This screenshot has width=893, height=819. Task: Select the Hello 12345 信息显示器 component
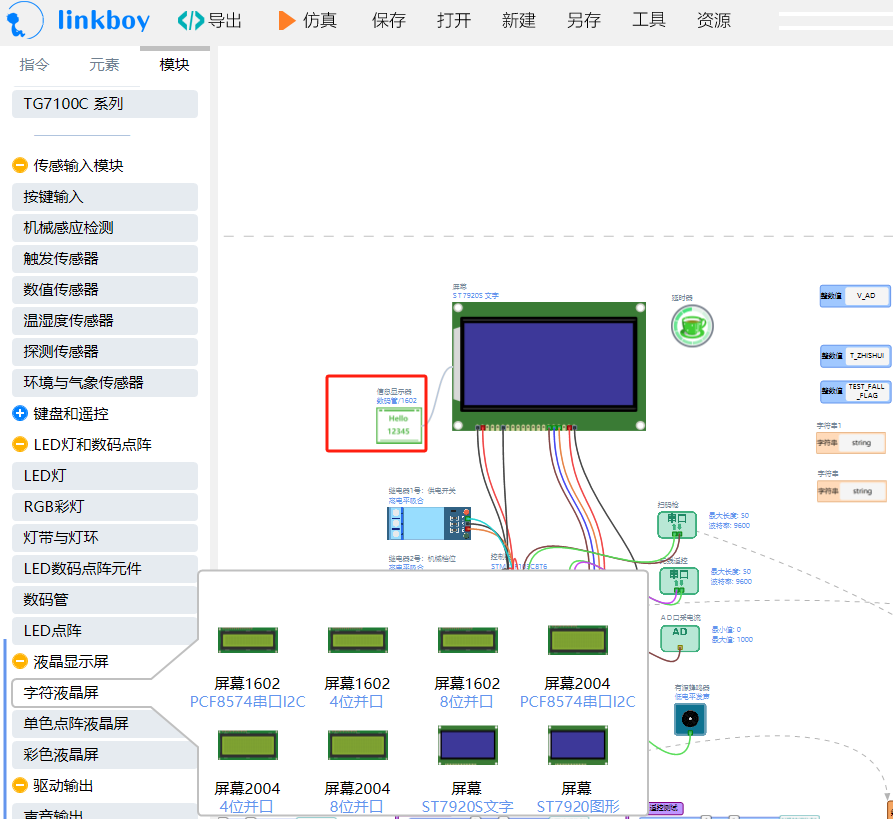click(x=399, y=425)
